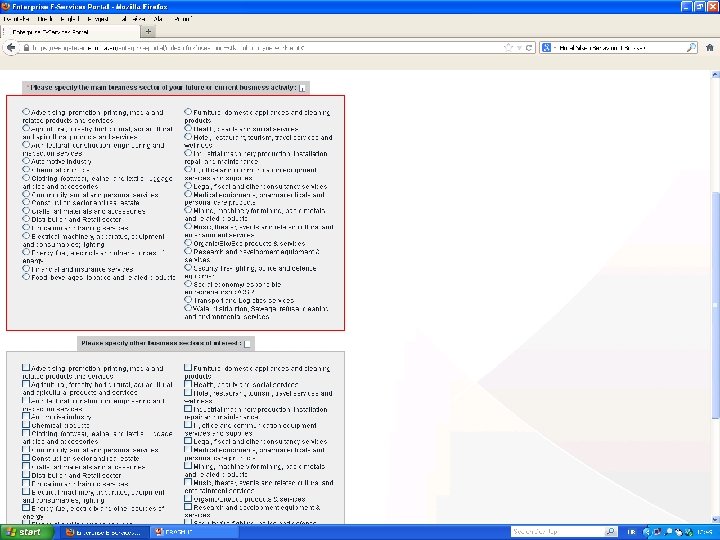Open the Windows Start menu
Screen dimensions: 720x540
tap(26, 532)
